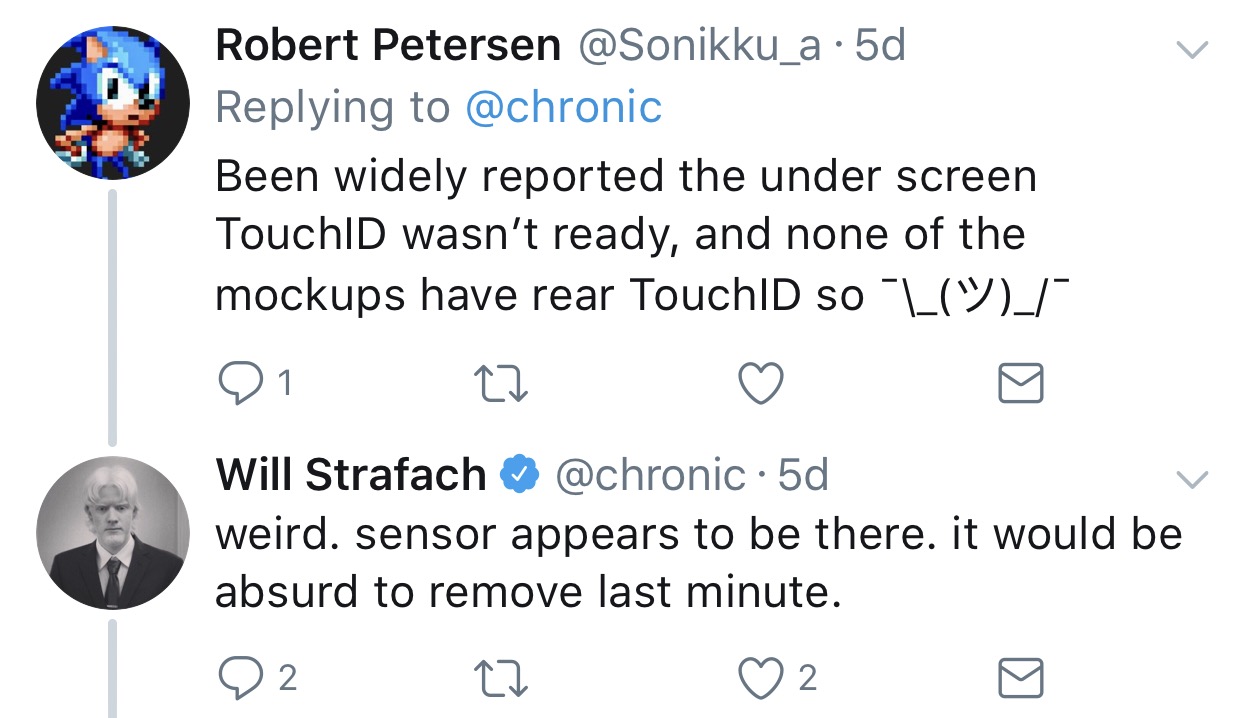The height and width of the screenshot is (718, 1242).
Task: Open options chevron on Robert Petersen's tweet
Action: click(x=1191, y=49)
